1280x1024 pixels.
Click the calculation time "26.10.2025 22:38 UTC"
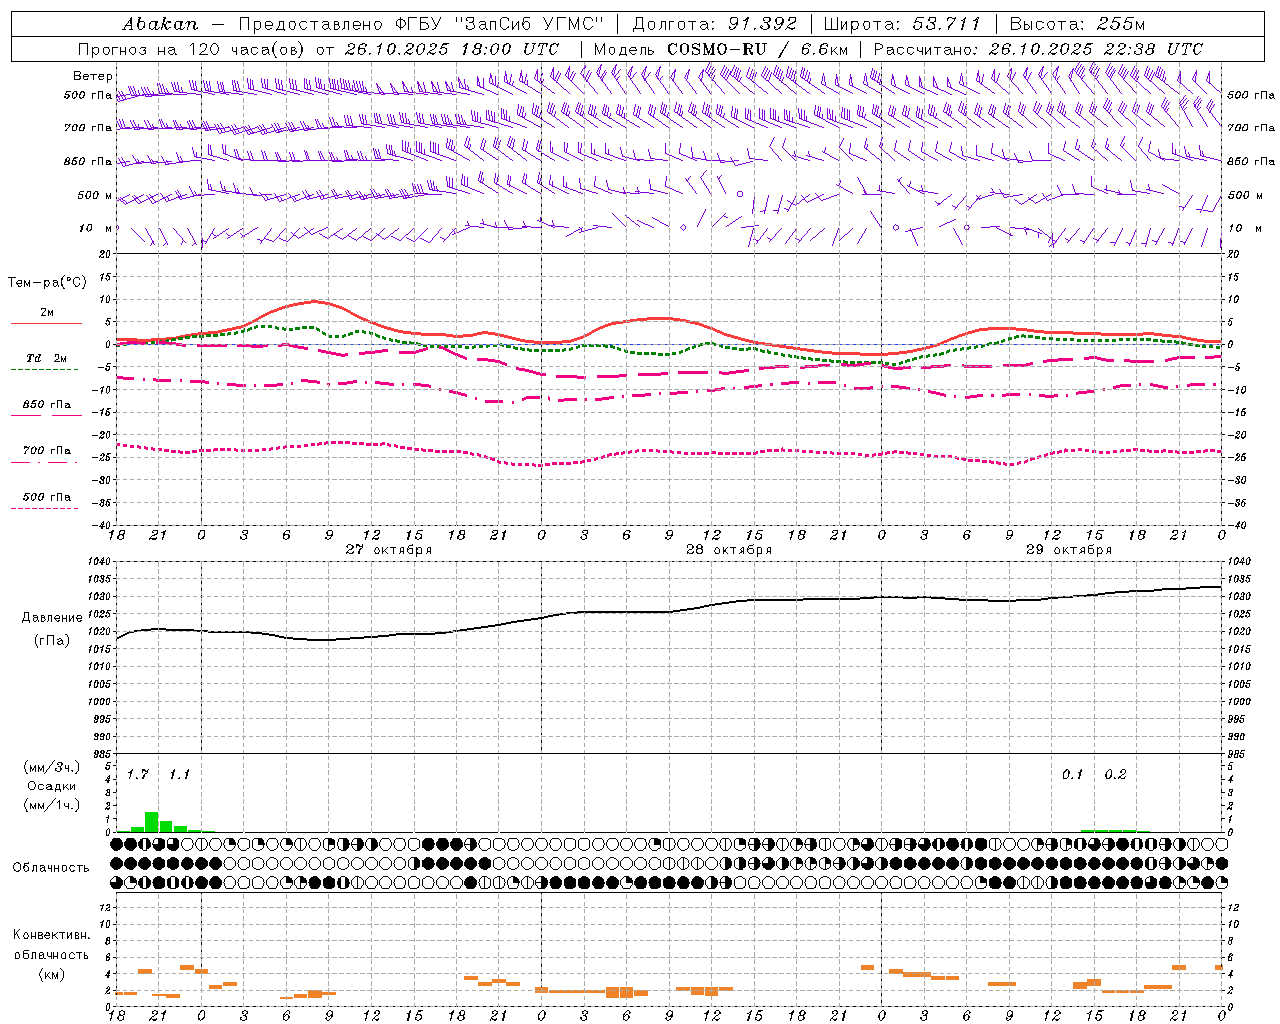pos(1095,49)
